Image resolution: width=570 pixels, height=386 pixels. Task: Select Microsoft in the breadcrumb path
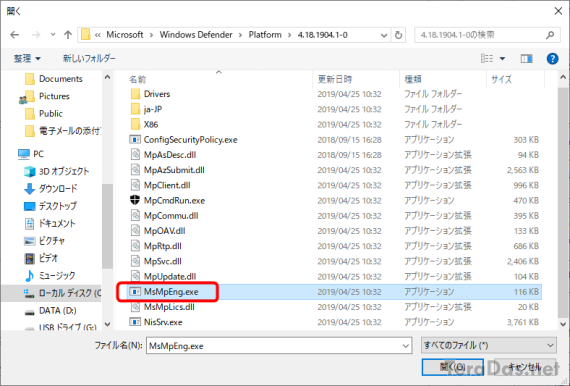point(125,35)
